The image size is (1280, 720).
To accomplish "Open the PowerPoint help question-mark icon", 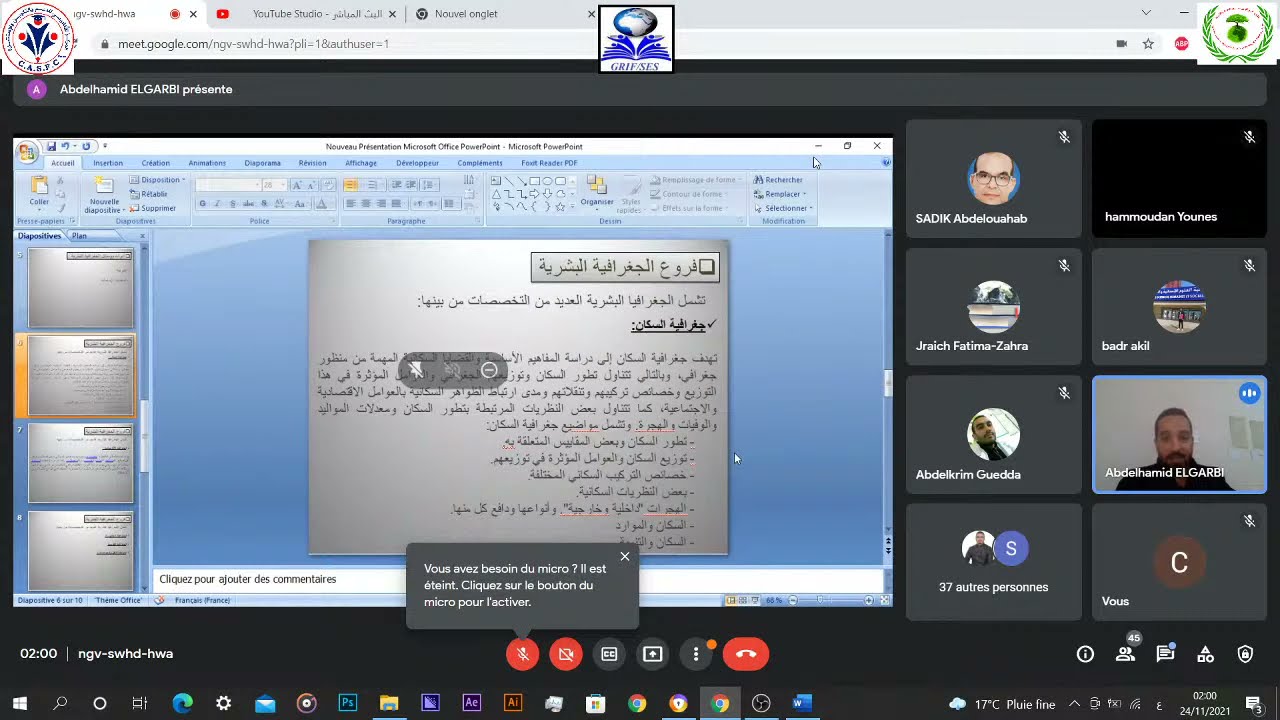I will tap(885, 162).
